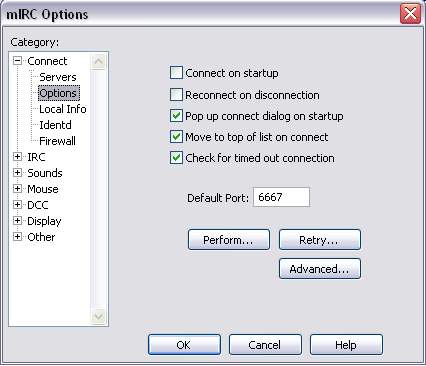Select Local Info under Connect
Image resolution: width=426 pixels, height=366 pixels.
(63, 109)
